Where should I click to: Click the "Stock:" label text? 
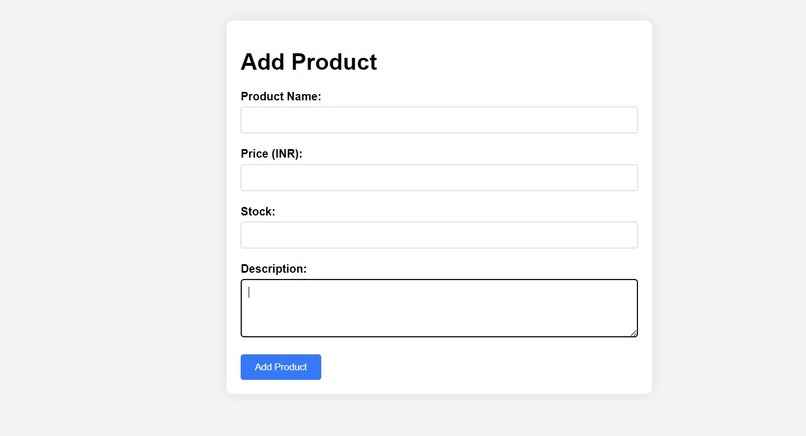(x=258, y=212)
